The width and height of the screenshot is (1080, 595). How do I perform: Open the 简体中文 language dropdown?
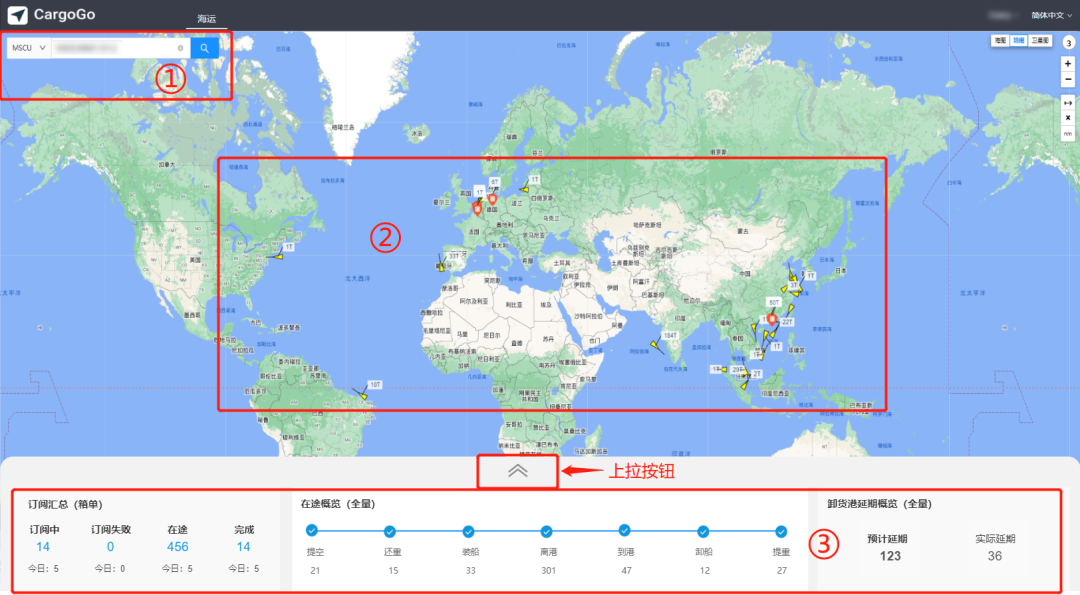(1051, 15)
